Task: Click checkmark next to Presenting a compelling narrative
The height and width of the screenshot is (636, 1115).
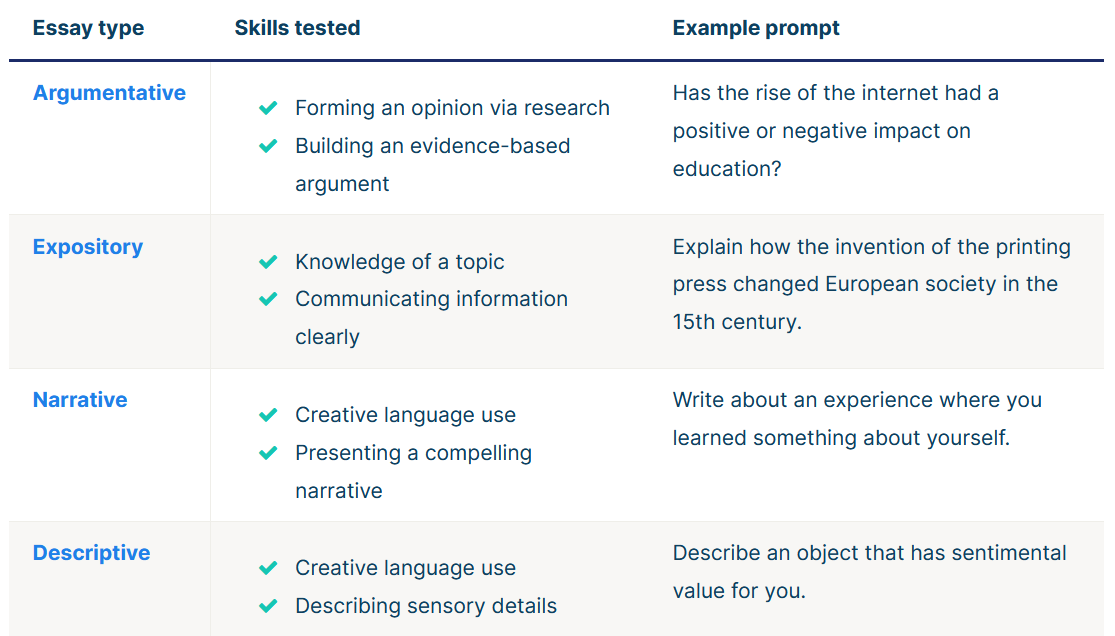Action: coord(268,453)
